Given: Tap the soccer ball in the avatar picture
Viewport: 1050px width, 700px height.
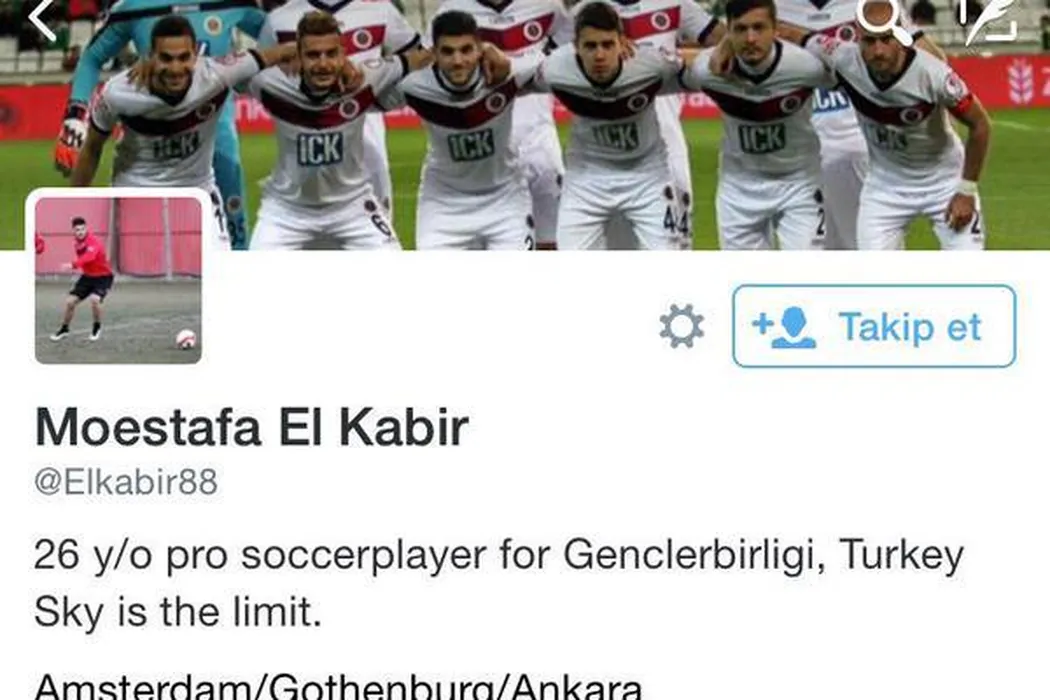Looking at the screenshot, I should tap(185, 339).
